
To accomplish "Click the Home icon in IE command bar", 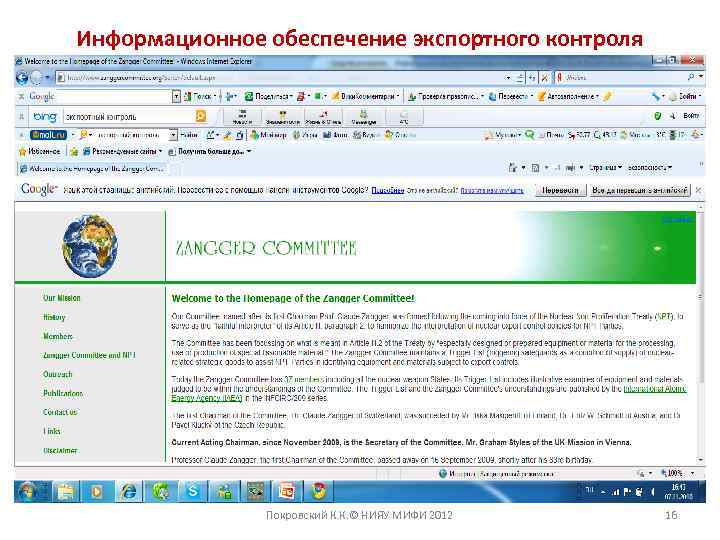I will point(512,168).
